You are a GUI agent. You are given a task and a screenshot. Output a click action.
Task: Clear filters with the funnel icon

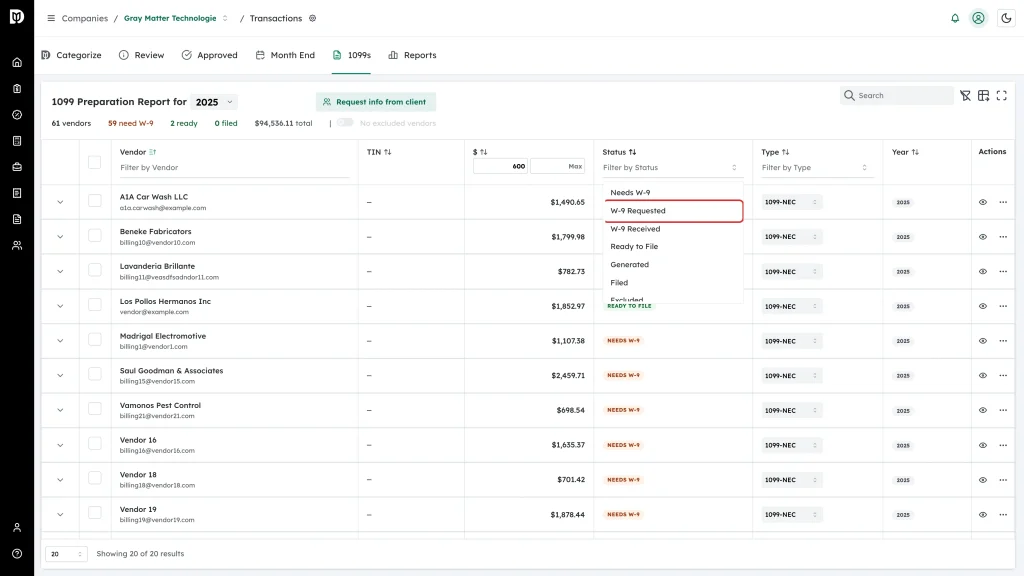coord(965,95)
